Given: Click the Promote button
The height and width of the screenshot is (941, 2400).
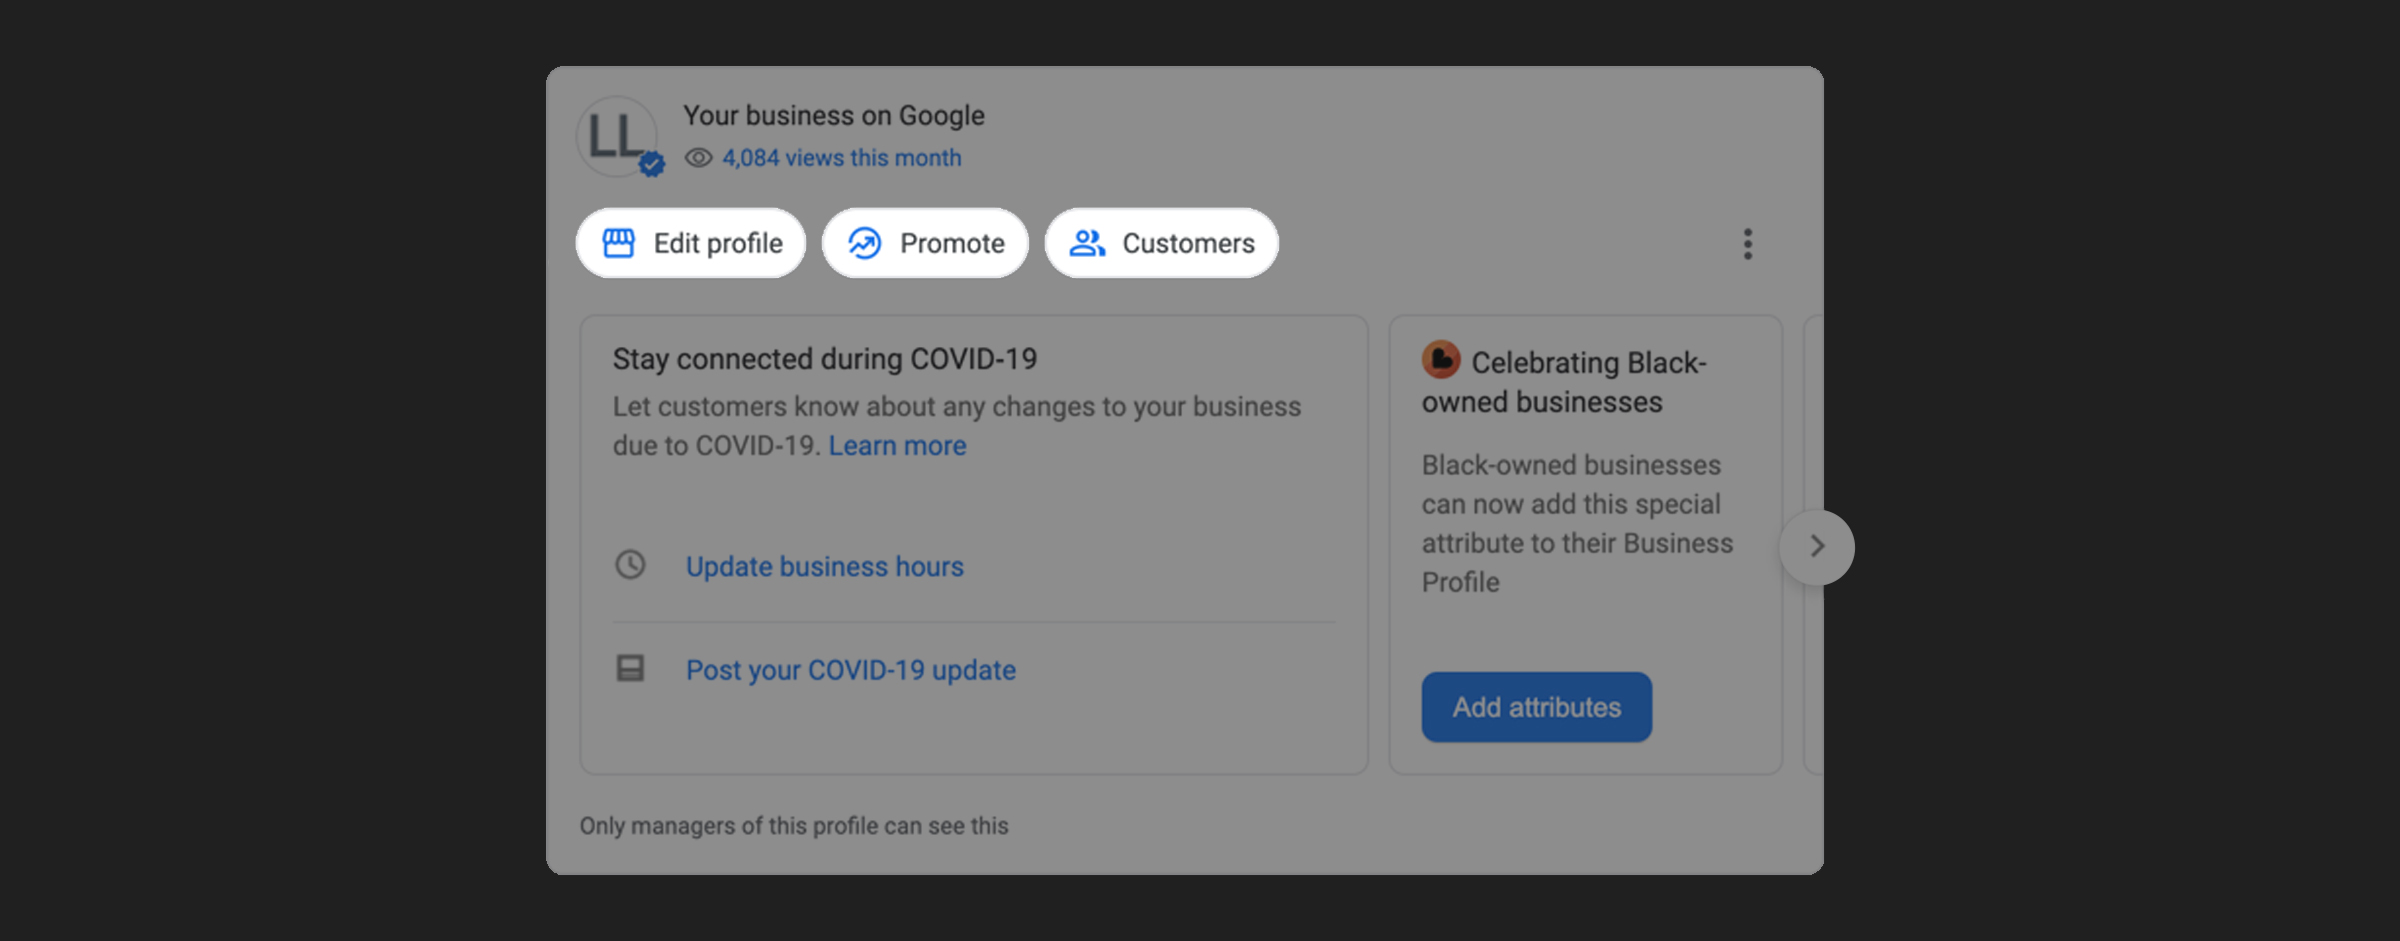Looking at the screenshot, I should [x=925, y=243].
